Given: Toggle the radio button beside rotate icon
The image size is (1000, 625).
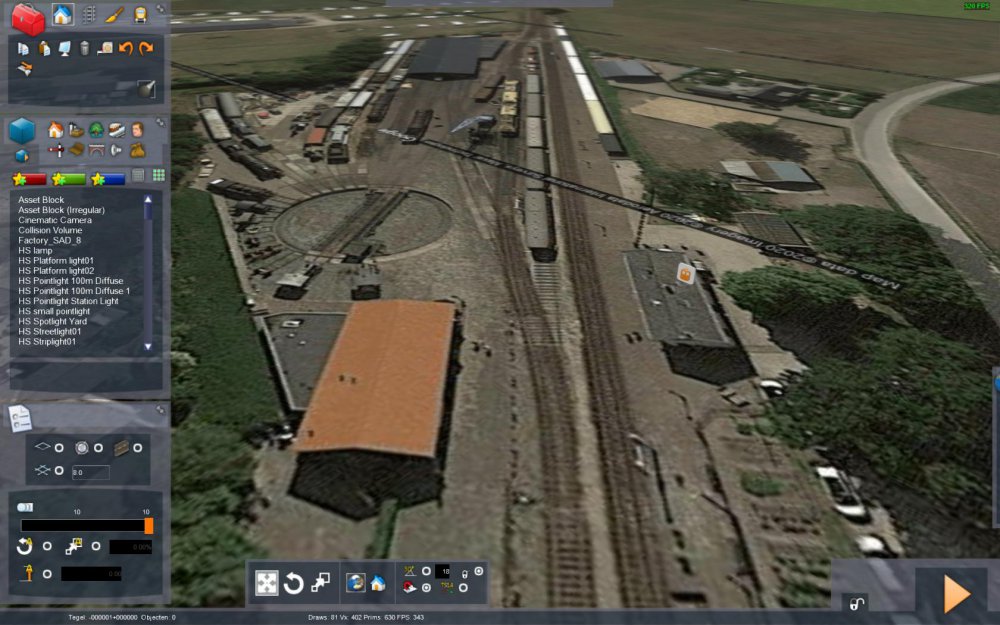Looking at the screenshot, I should coord(47,546).
